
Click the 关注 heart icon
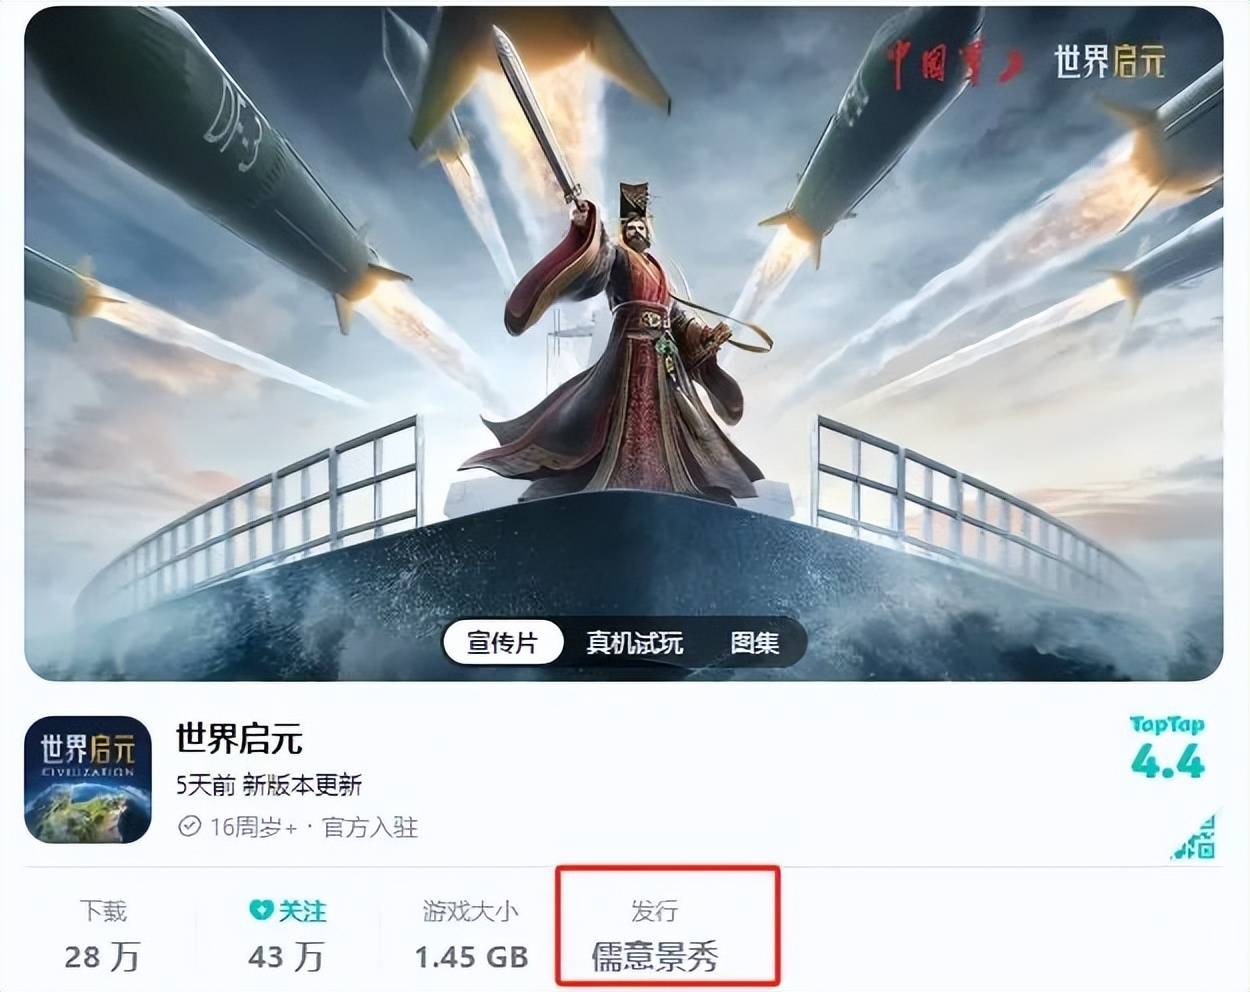pos(261,910)
